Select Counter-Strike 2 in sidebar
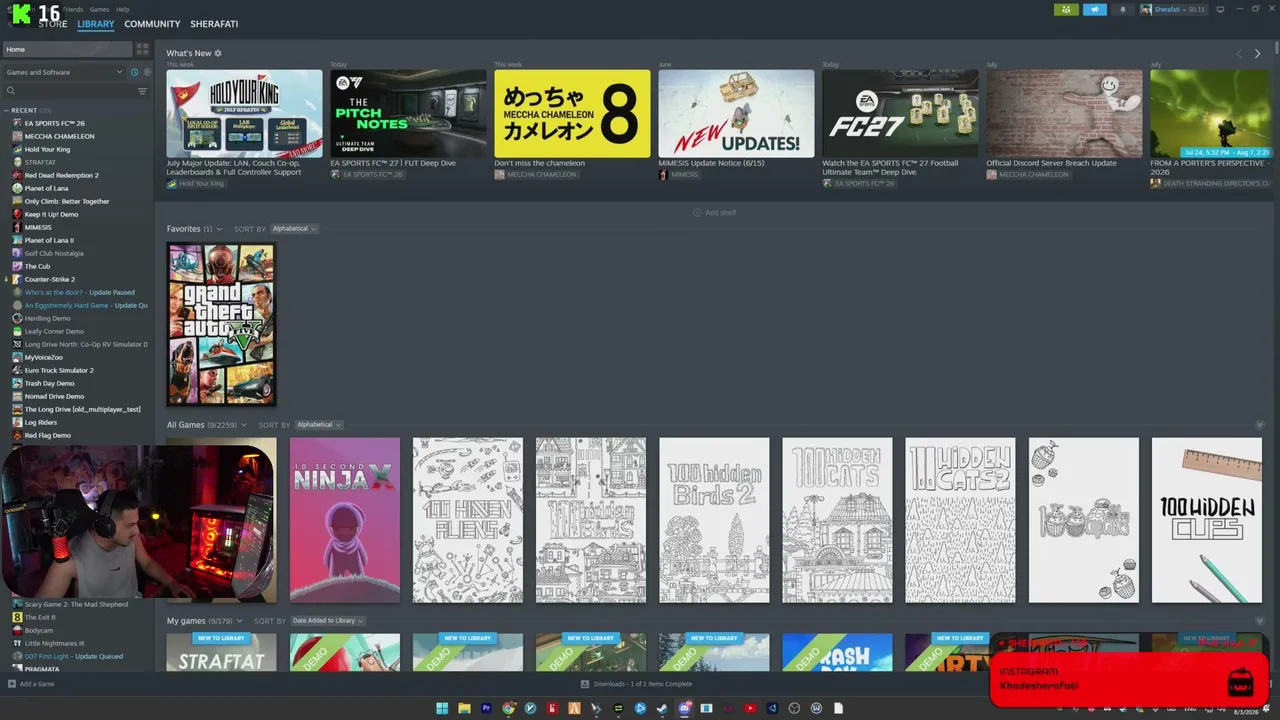The height and width of the screenshot is (720, 1280). pos(49,279)
